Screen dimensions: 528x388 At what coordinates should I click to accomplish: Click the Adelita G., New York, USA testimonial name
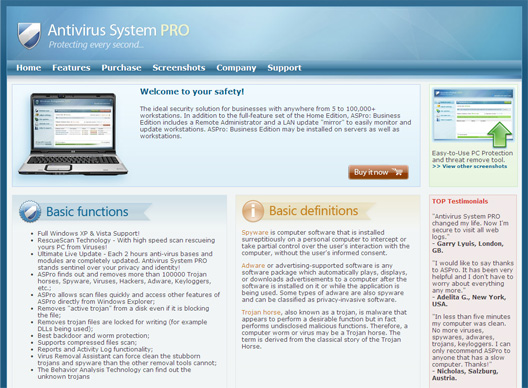[x=469, y=300]
